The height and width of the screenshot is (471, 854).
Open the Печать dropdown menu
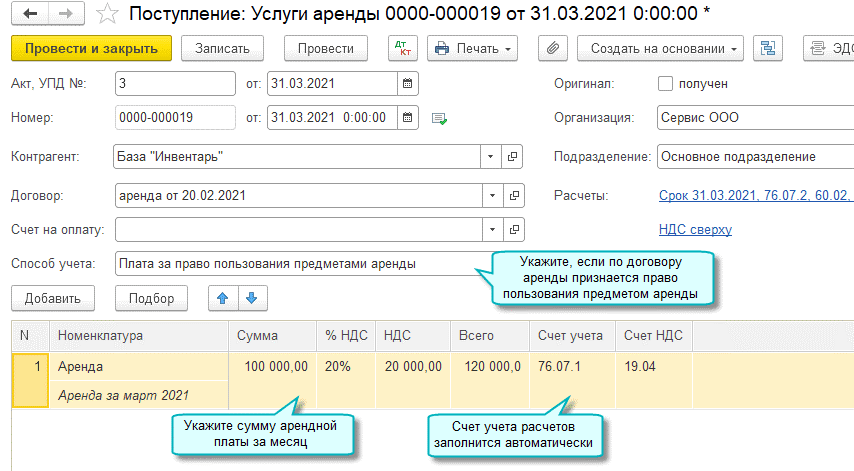coord(472,48)
